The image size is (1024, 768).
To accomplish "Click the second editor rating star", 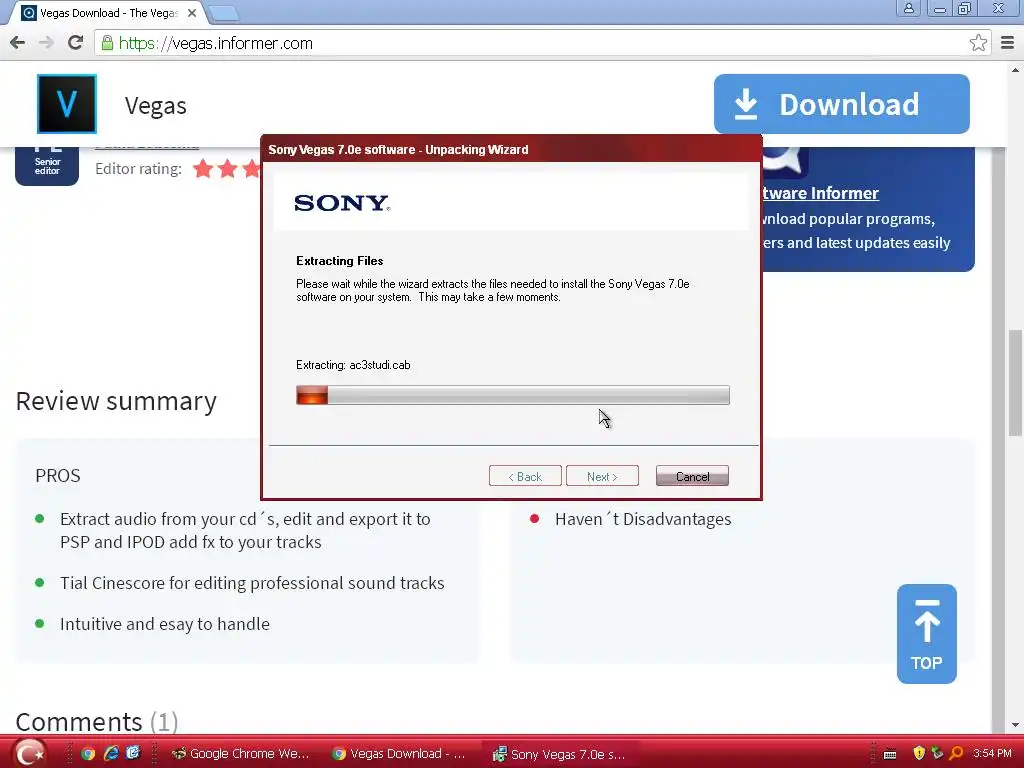I will point(227,169).
